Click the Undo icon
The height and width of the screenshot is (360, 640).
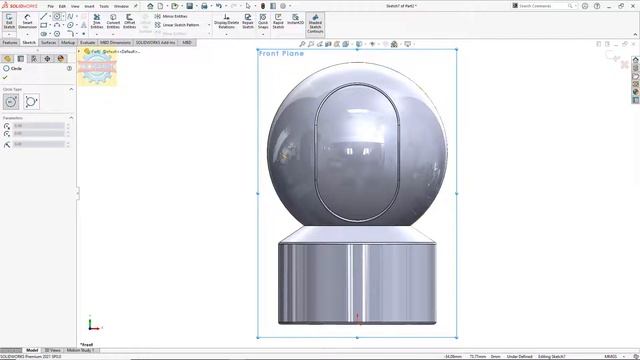click(219, 6)
